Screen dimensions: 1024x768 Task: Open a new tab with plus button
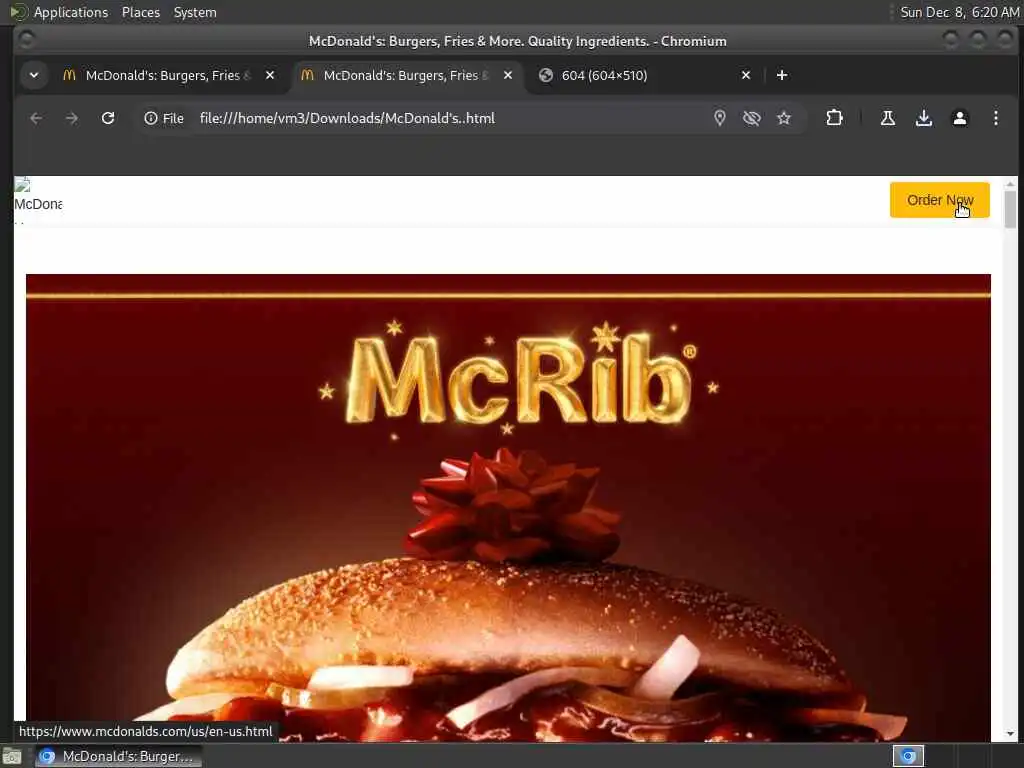(x=782, y=75)
